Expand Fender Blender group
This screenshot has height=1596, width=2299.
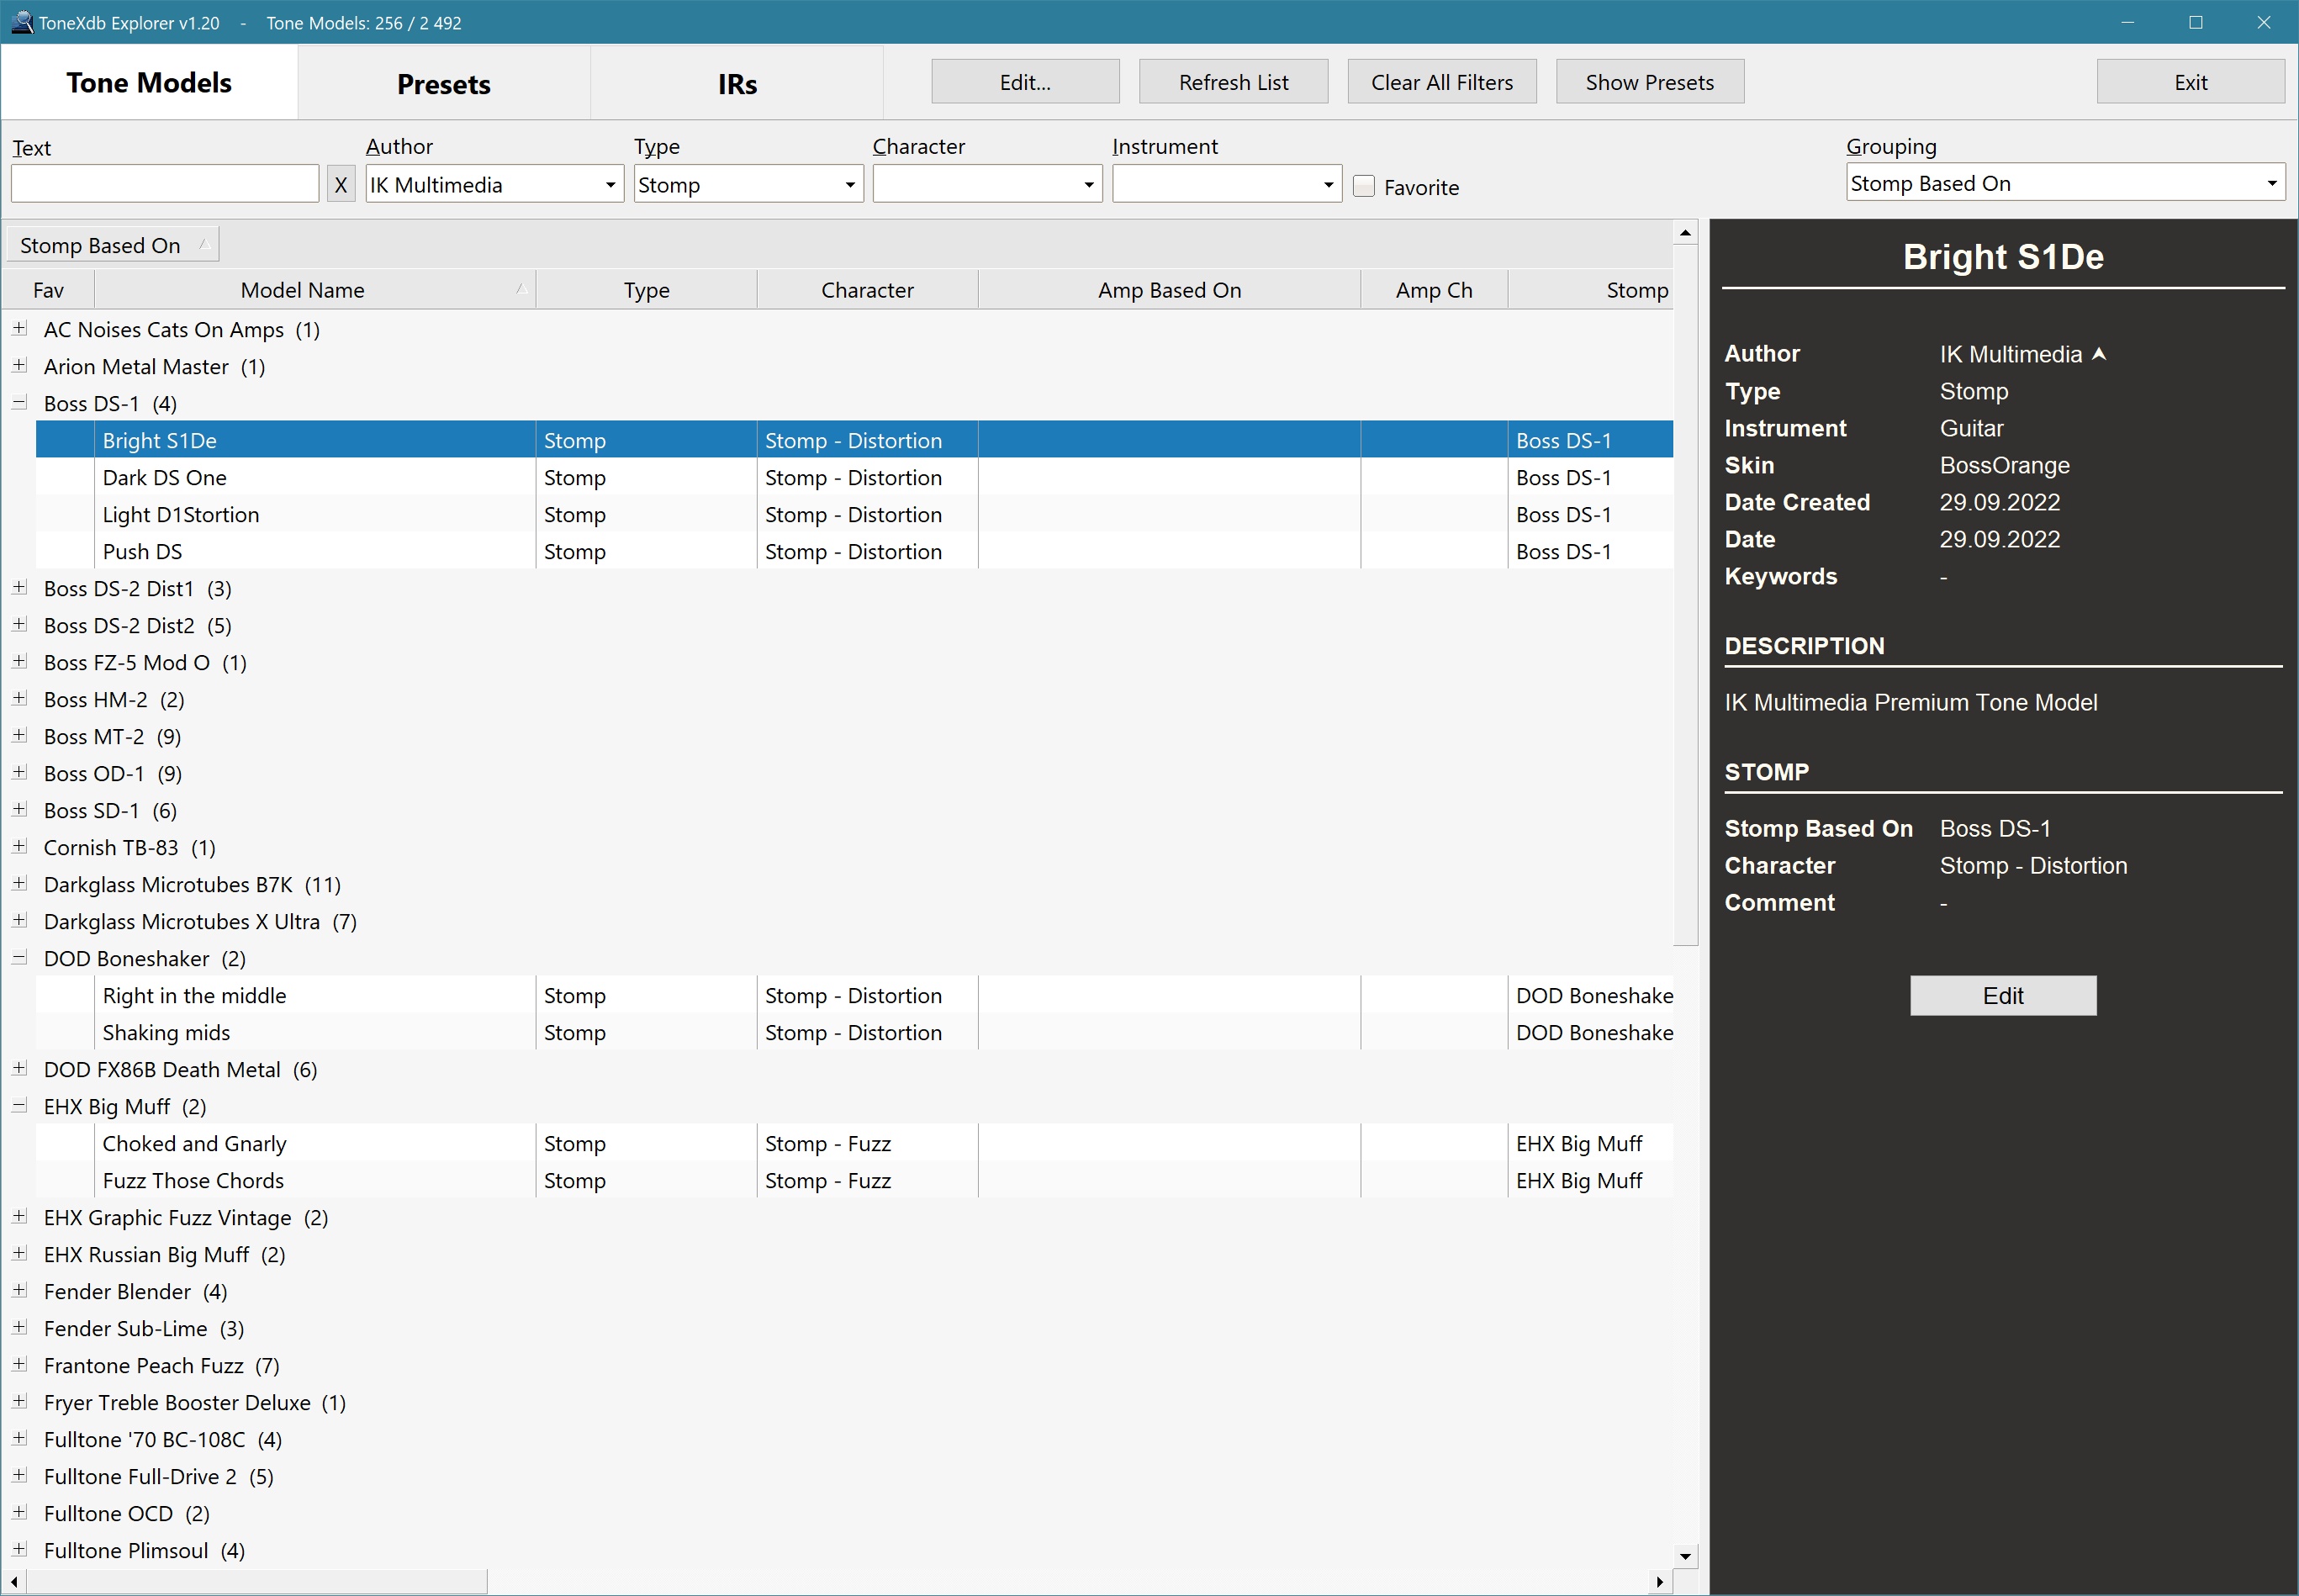19,1290
